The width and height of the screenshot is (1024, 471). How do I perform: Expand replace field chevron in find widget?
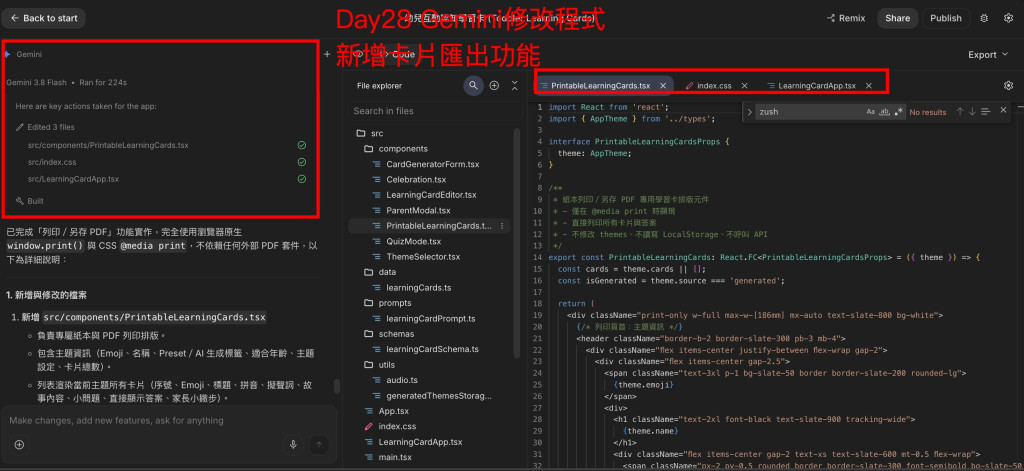(x=749, y=112)
